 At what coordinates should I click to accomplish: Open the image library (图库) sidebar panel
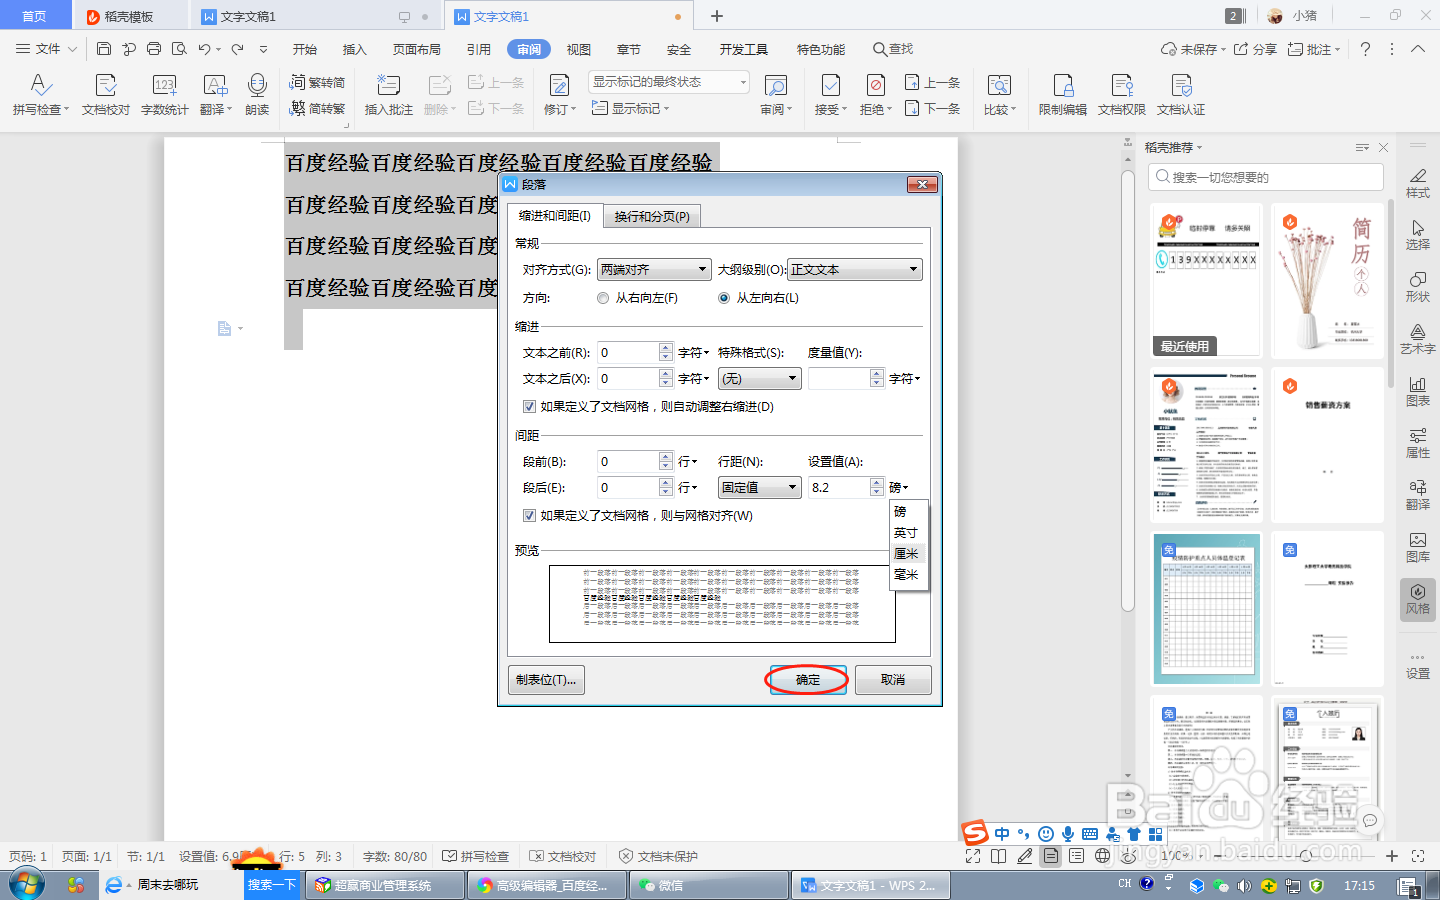(1417, 546)
